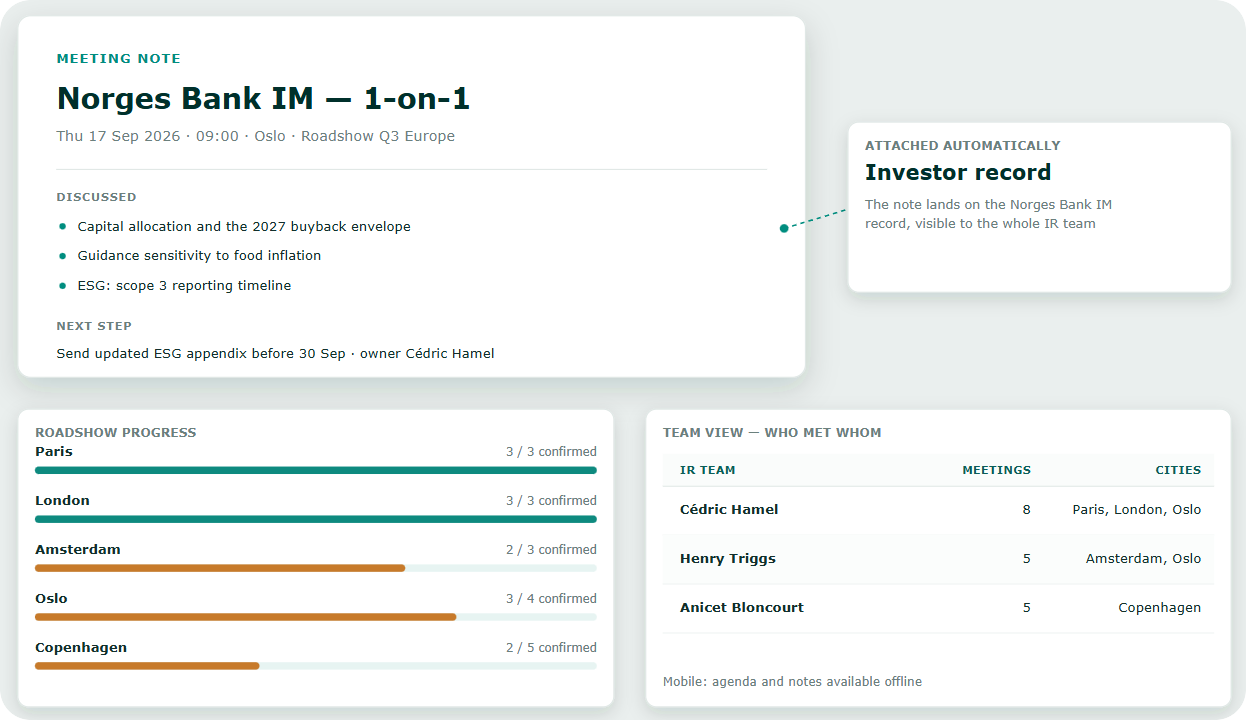
Task: Click the Paris city label
Action: point(54,452)
